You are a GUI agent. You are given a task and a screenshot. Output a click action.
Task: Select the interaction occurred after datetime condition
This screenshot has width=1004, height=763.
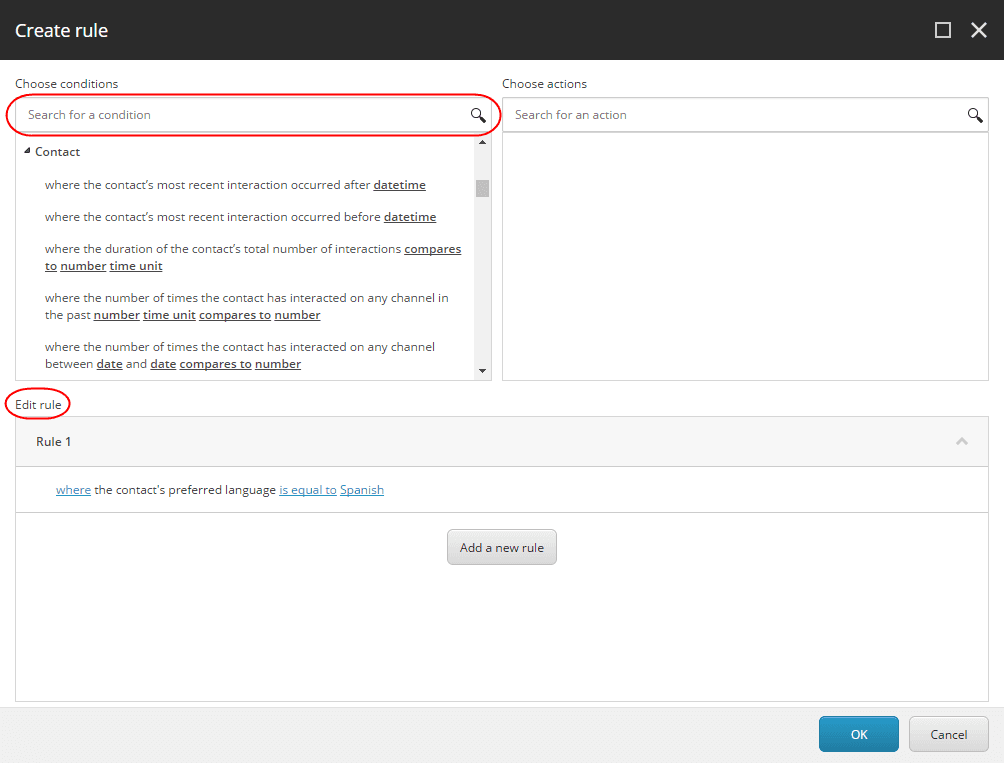point(235,185)
